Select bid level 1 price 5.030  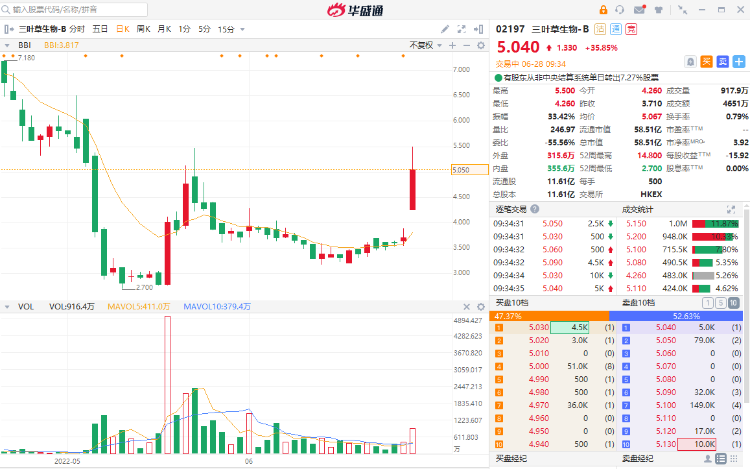(x=539, y=327)
